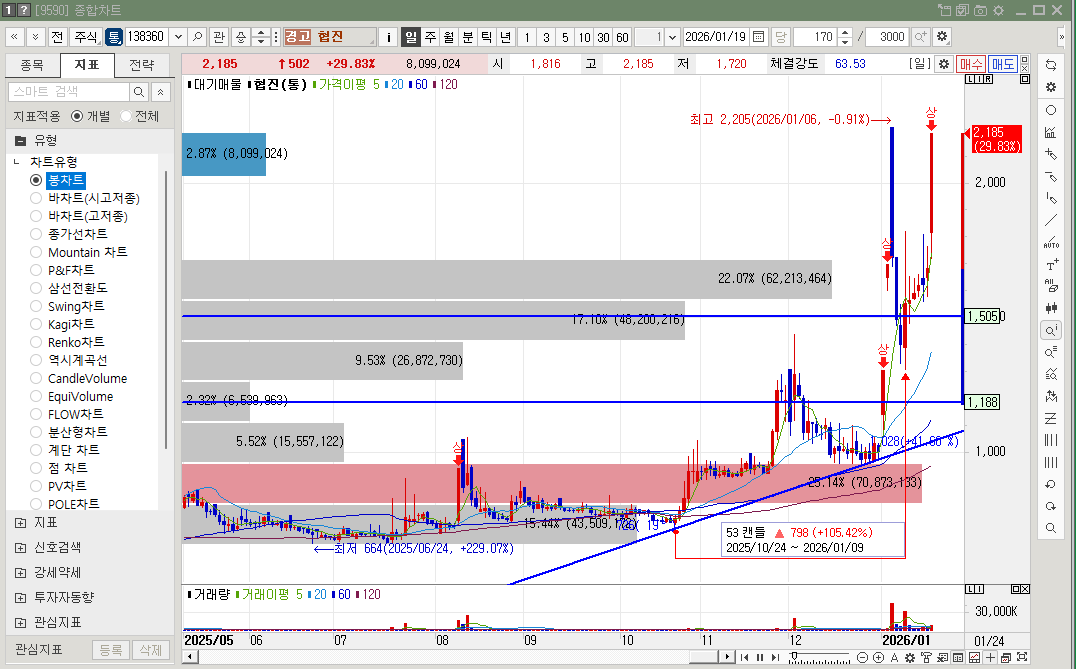The width and height of the screenshot is (1076, 669).
Task: Toggle the magnifier info lookup tool
Action: (1051, 331)
